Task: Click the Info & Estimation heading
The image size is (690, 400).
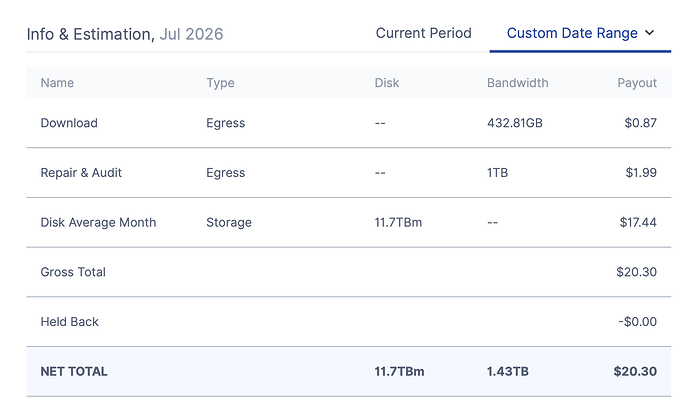Action: point(91,34)
